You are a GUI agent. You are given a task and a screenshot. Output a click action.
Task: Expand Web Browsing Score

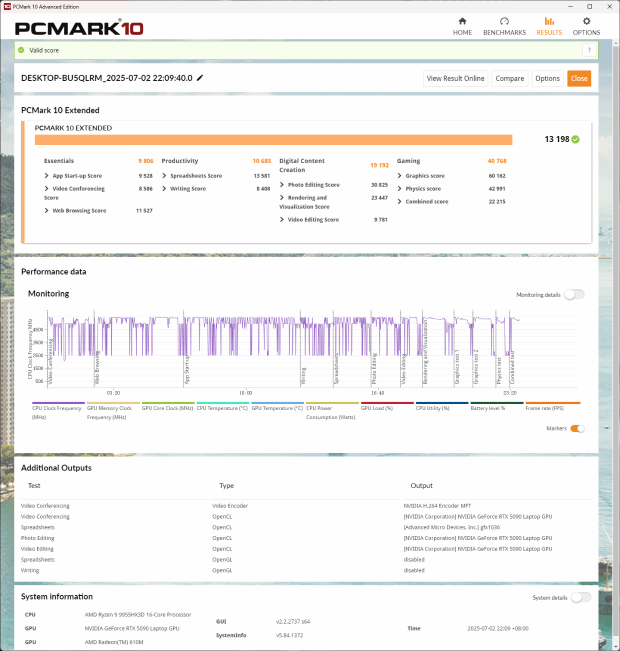coord(47,210)
